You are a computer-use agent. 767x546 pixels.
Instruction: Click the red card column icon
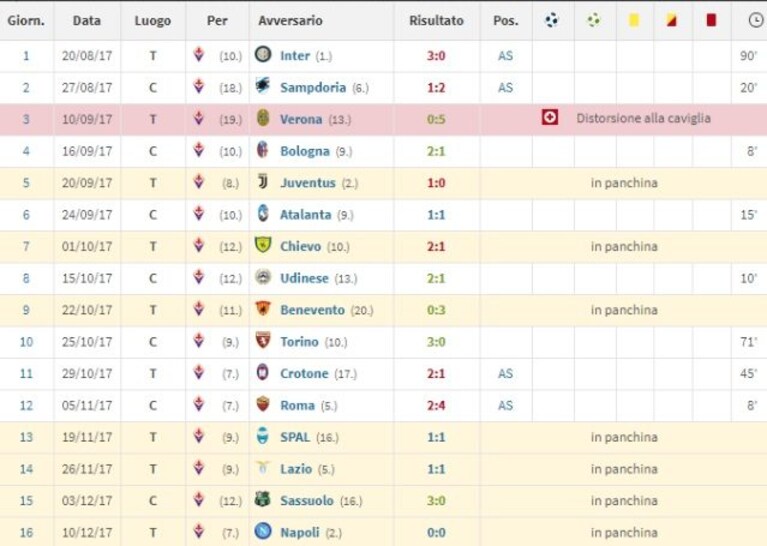711,20
